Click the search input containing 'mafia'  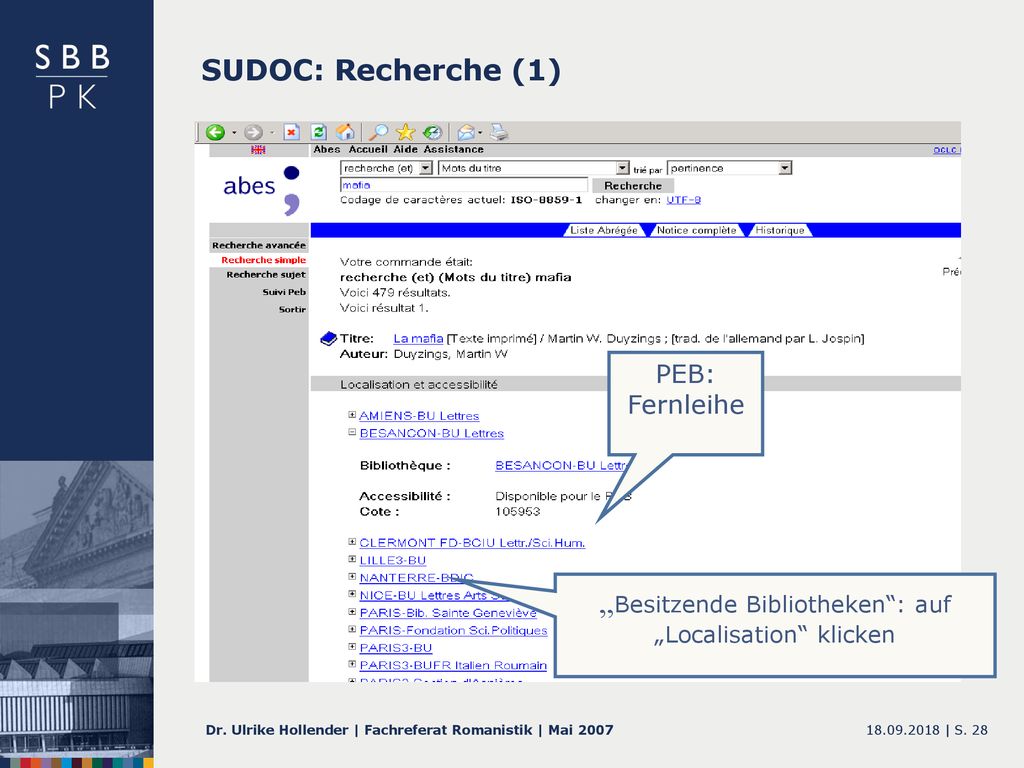pos(464,185)
